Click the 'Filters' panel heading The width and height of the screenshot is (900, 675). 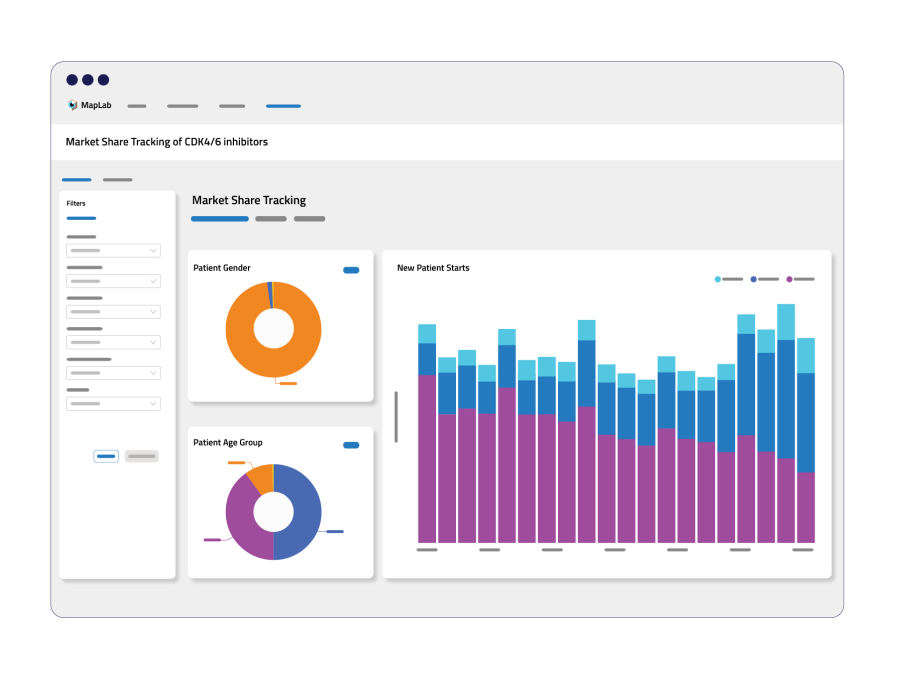click(x=76, y=203)
